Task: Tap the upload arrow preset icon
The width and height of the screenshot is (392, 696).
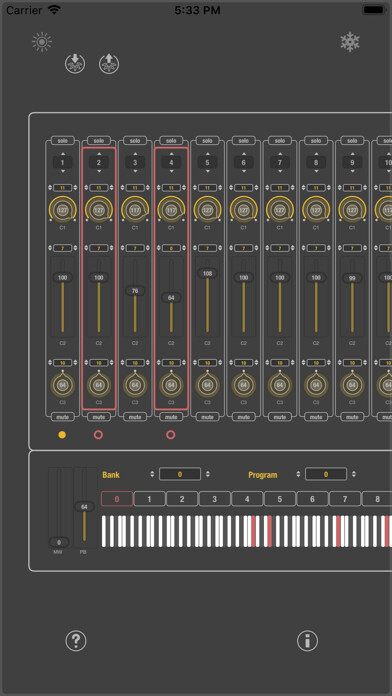Action: (109, 64)
